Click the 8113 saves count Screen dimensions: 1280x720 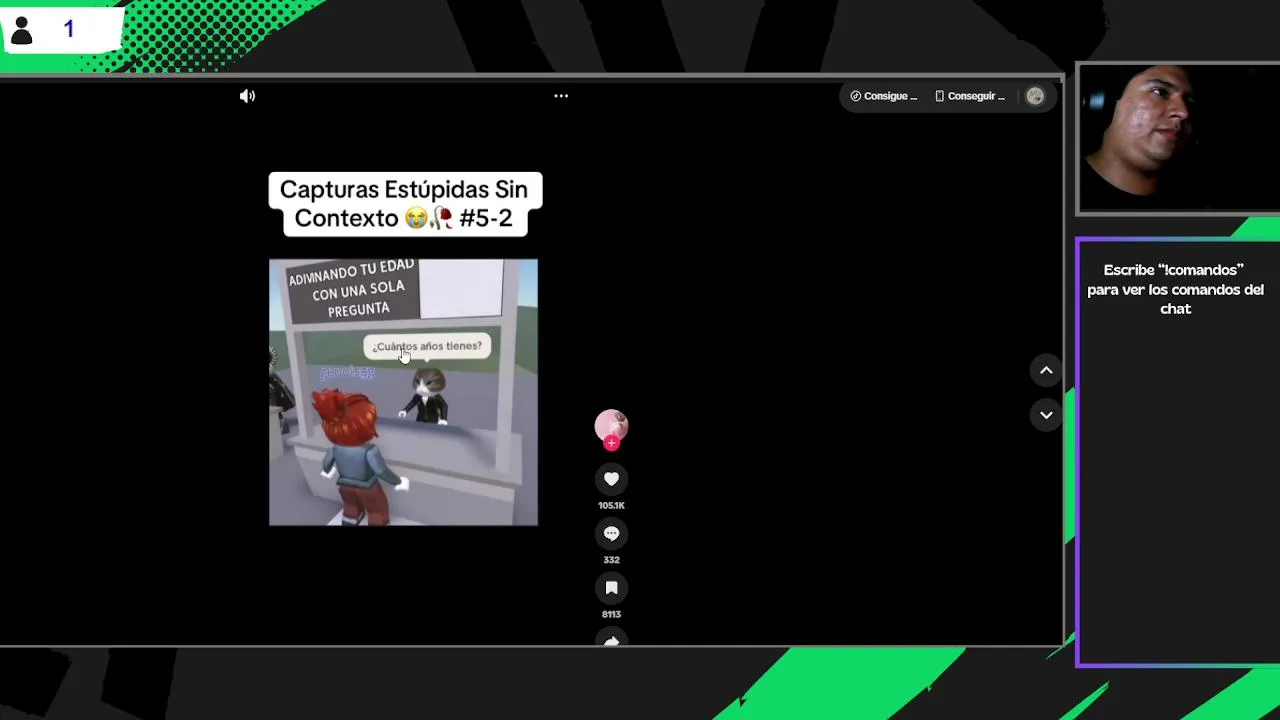(x=611, y=614)
